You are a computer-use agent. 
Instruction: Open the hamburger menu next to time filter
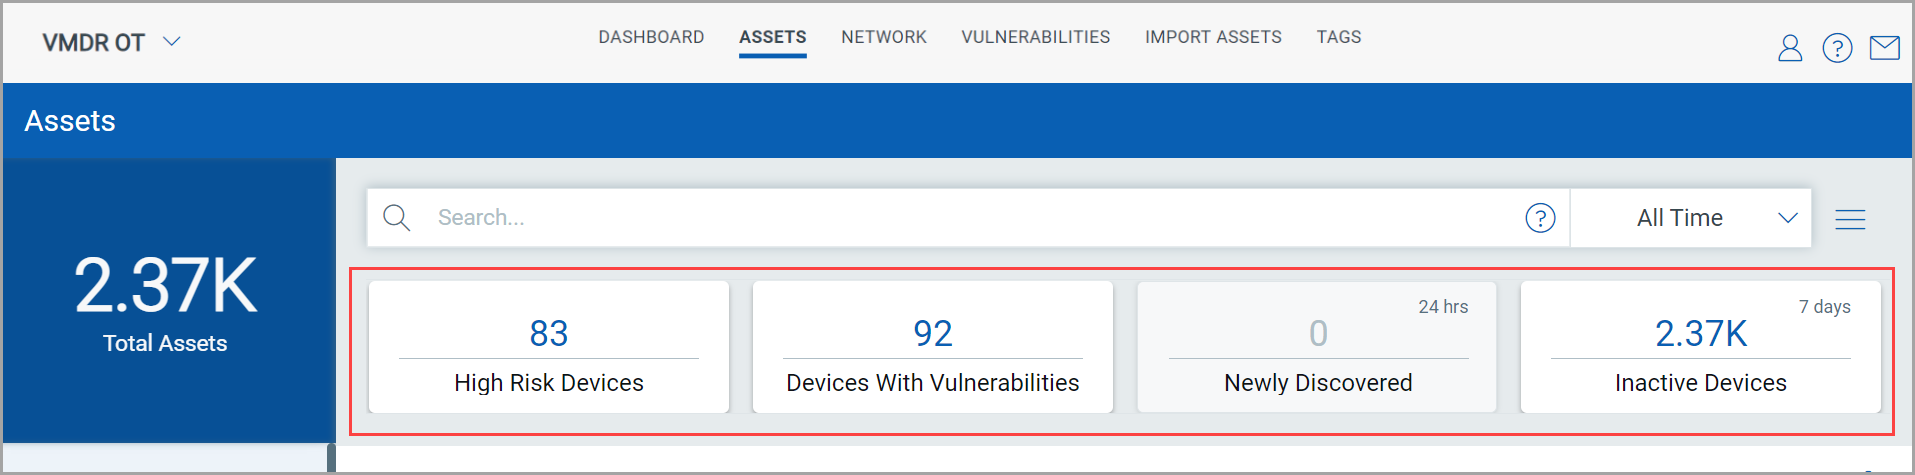1850,219
